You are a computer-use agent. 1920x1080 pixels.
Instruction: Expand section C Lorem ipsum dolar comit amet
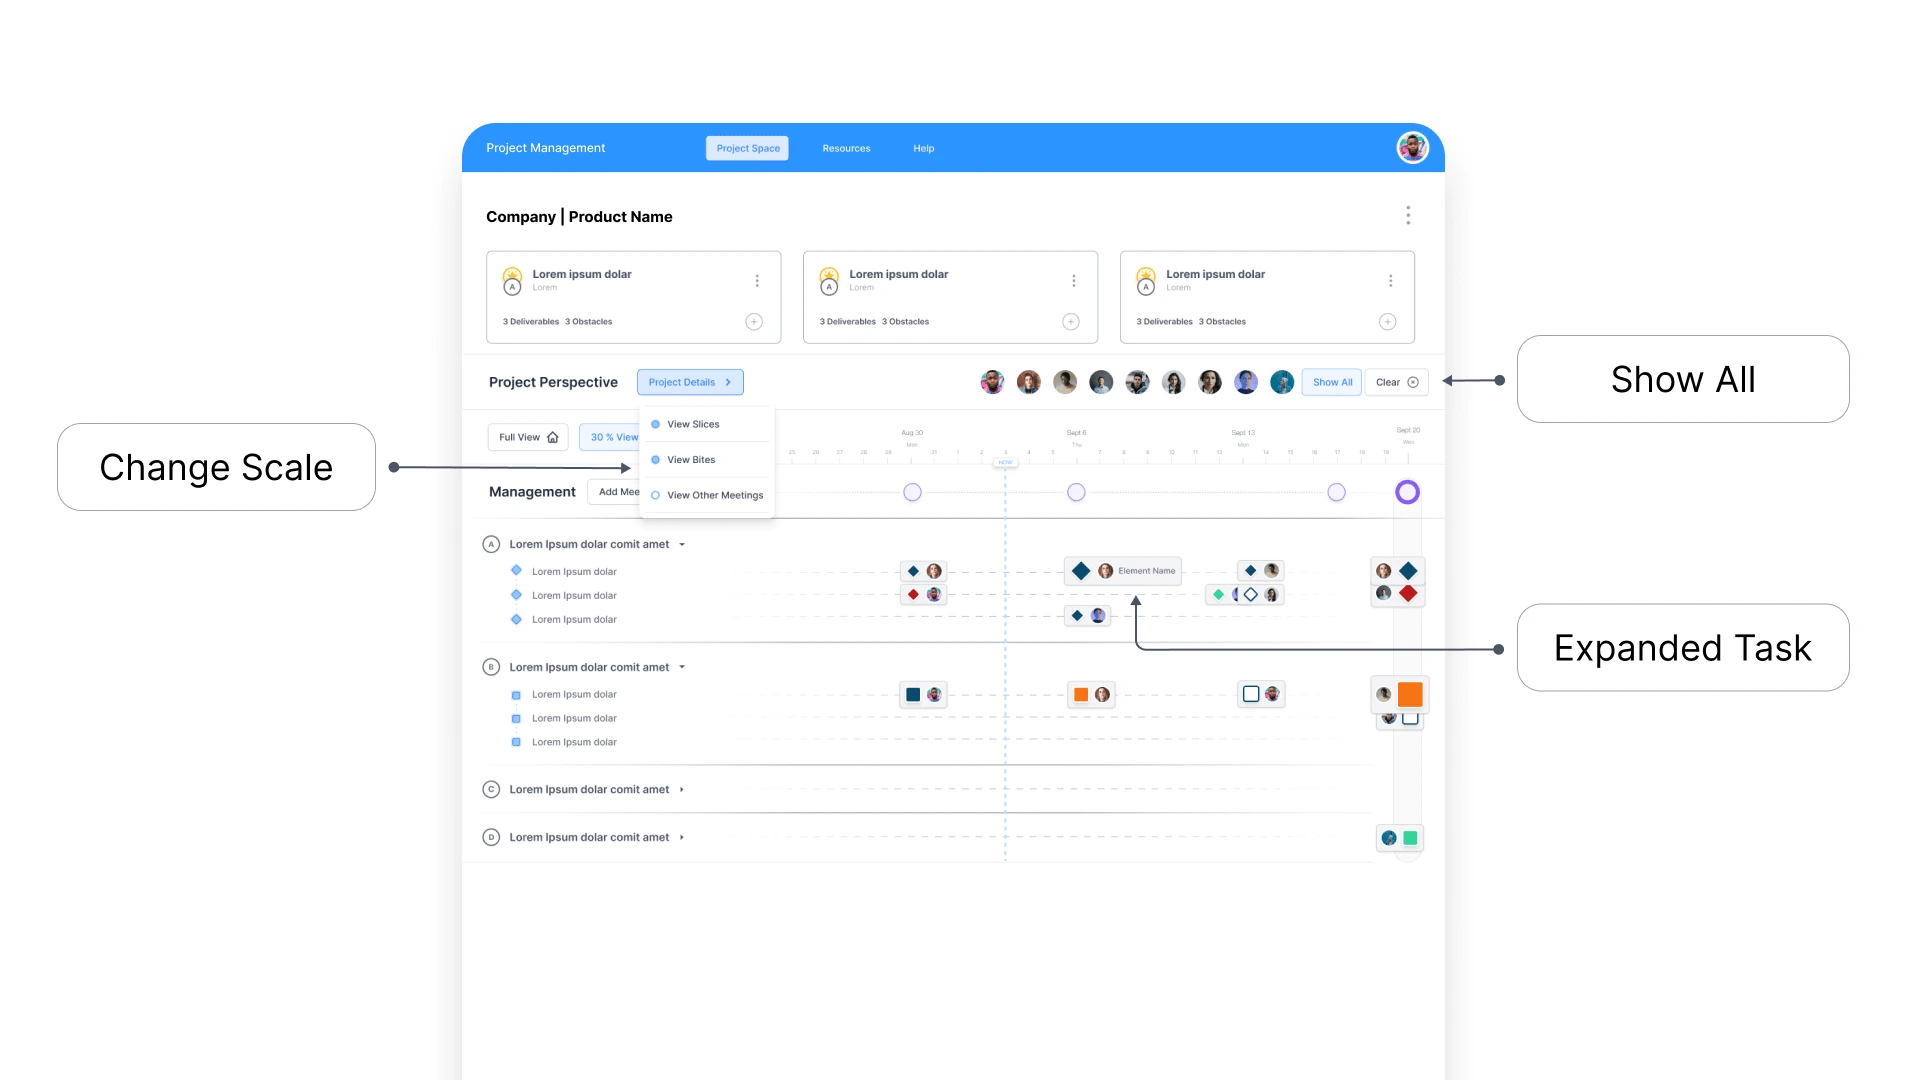tap(682, 790)
